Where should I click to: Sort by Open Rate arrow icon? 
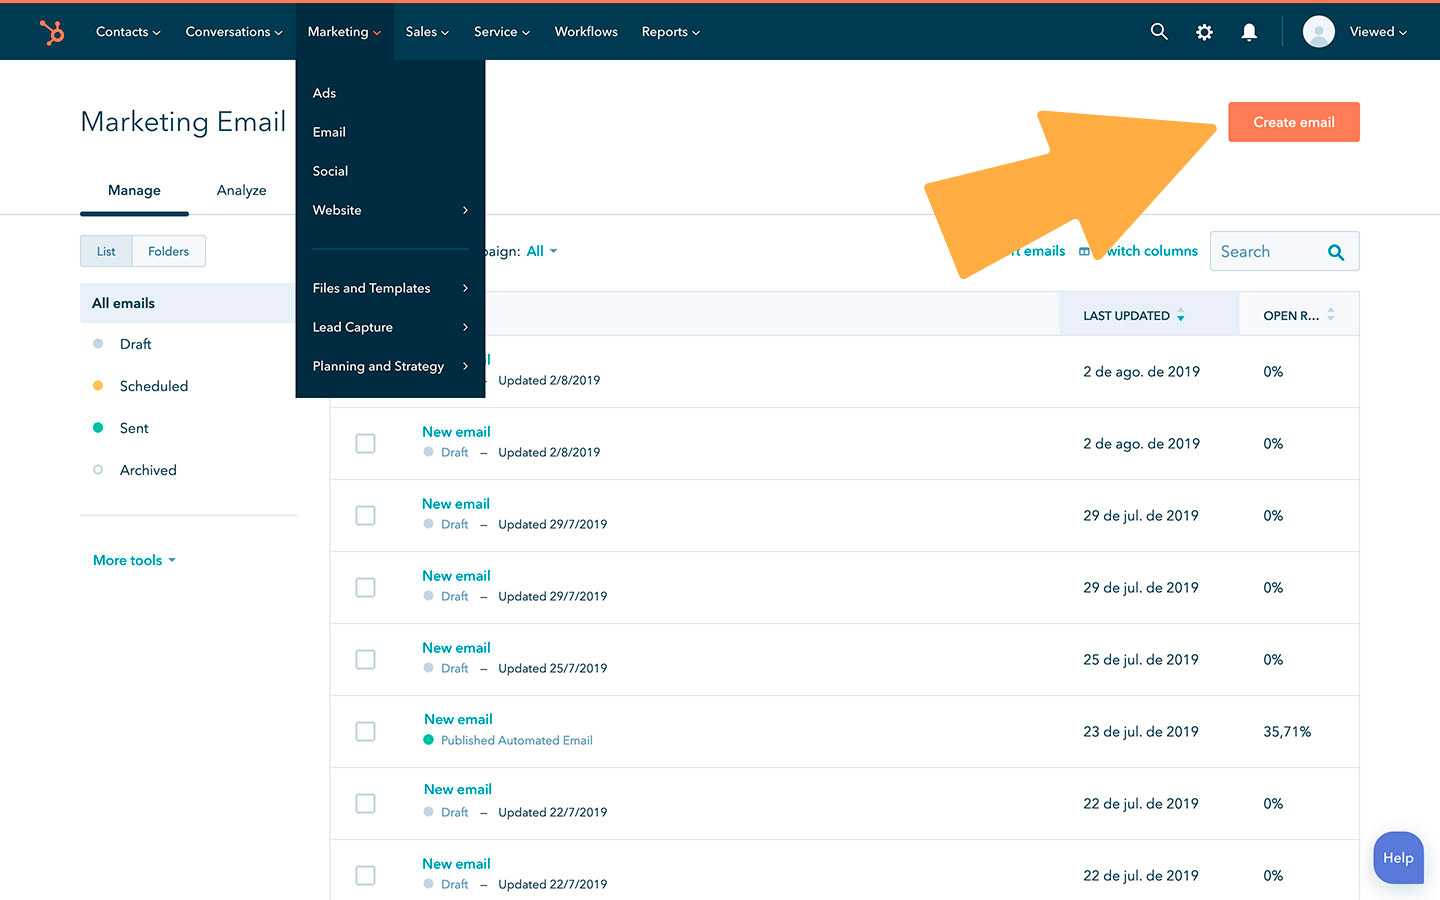(x=1331, y=315)
